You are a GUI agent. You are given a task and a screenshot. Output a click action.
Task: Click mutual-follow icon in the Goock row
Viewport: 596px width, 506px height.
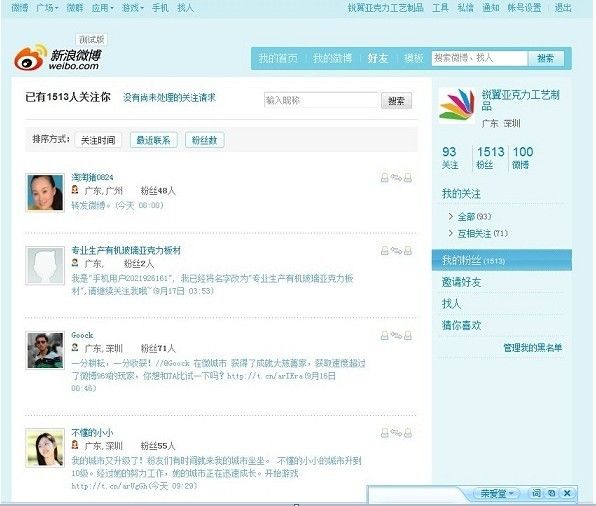pyautogui.click(x=396, y=335)
